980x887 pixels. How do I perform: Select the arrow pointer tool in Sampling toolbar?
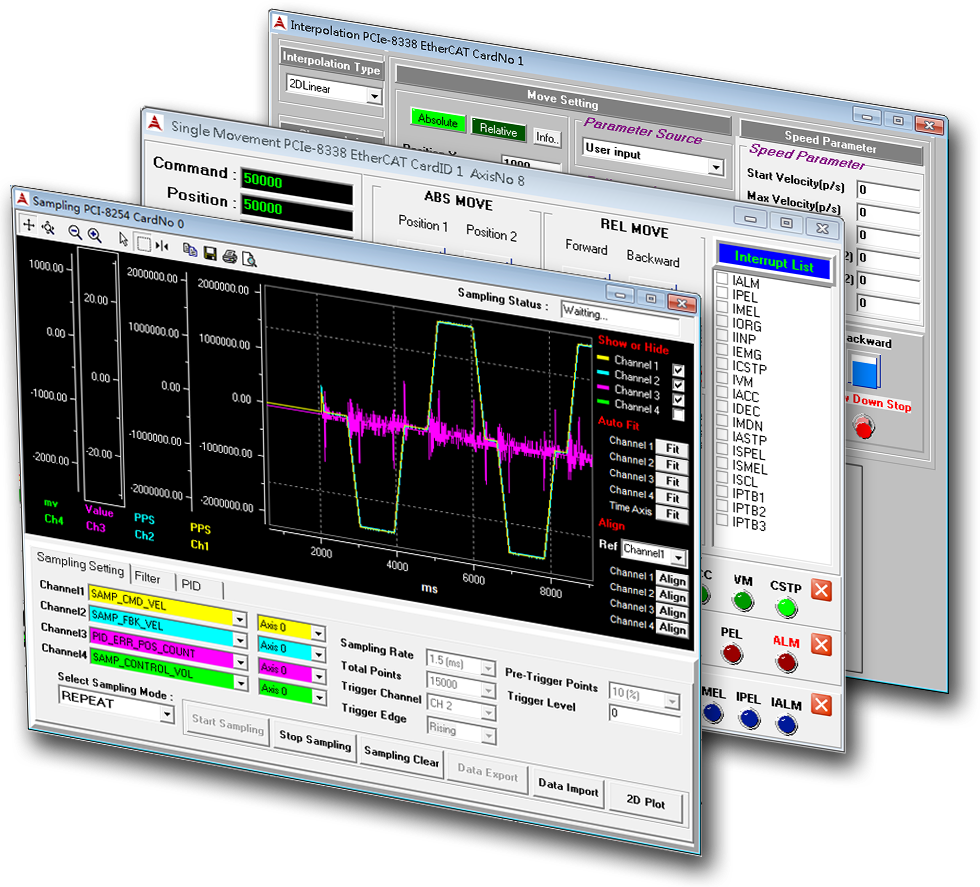pyautogui.click(x=124, y=239)
